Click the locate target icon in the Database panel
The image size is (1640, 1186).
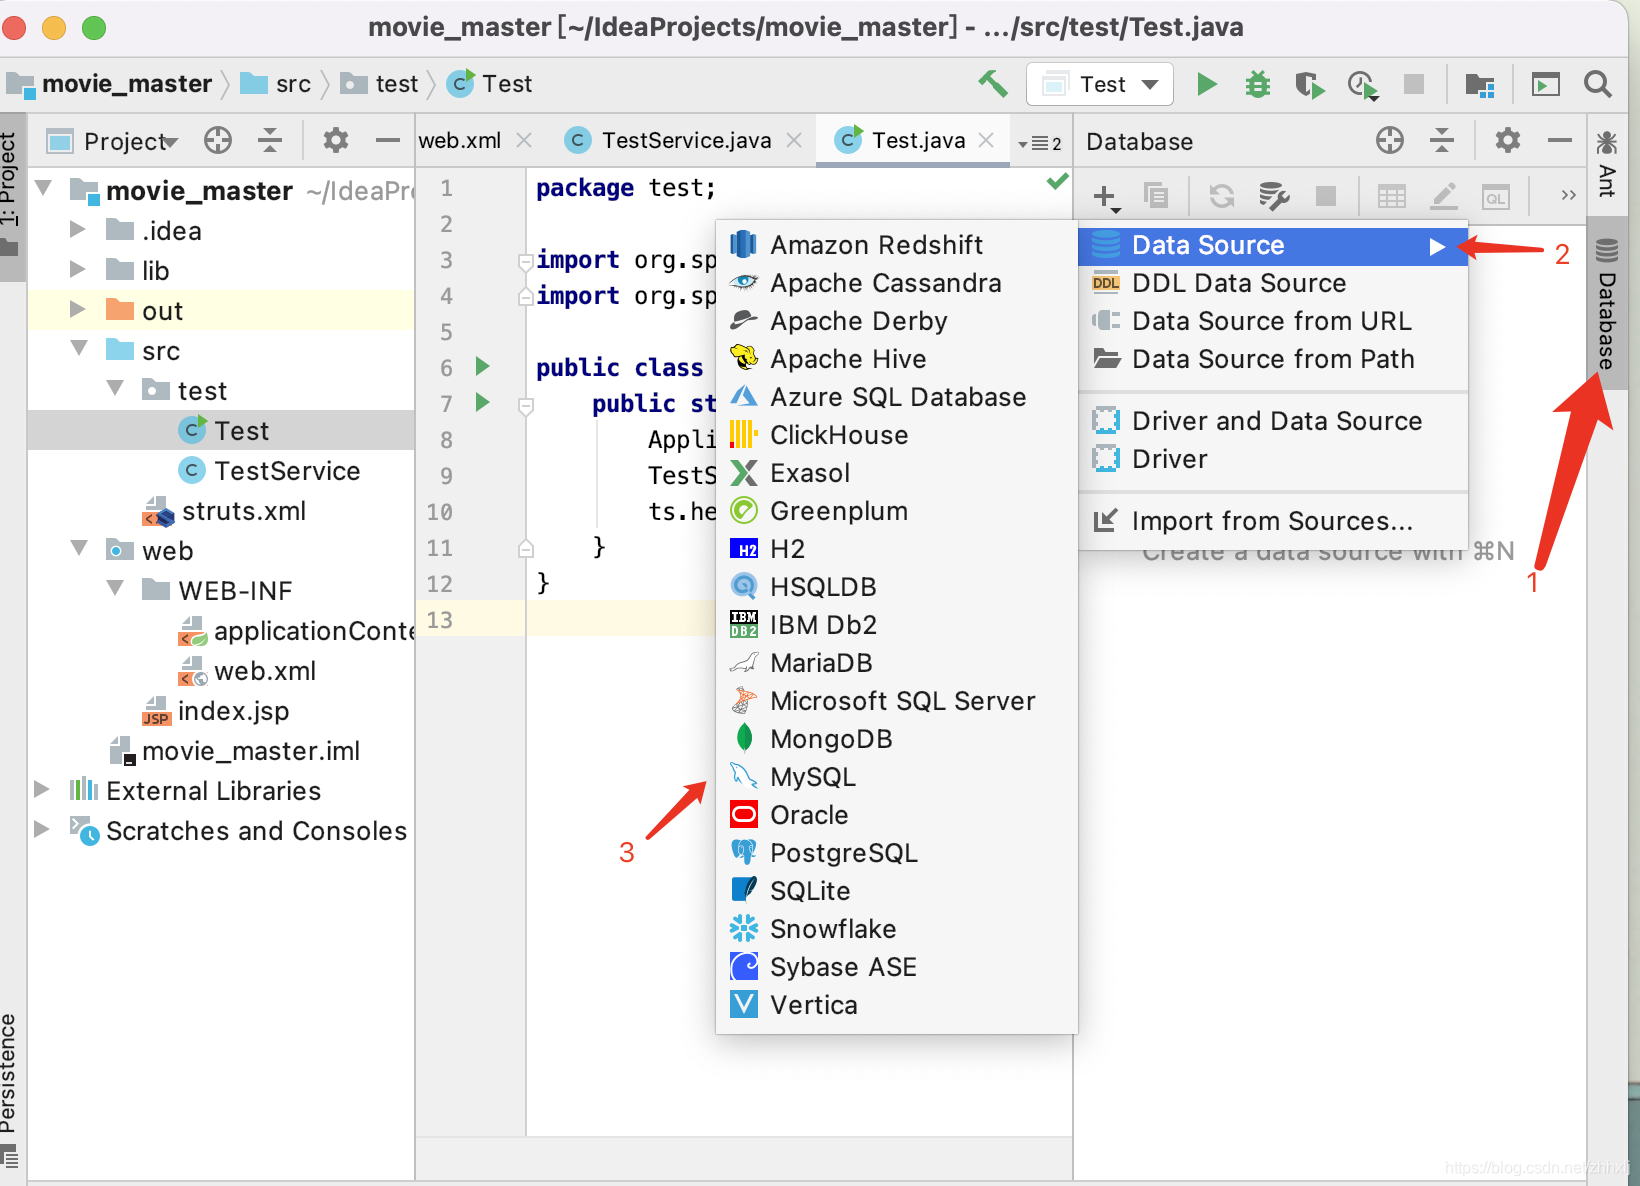[1389, 141]
